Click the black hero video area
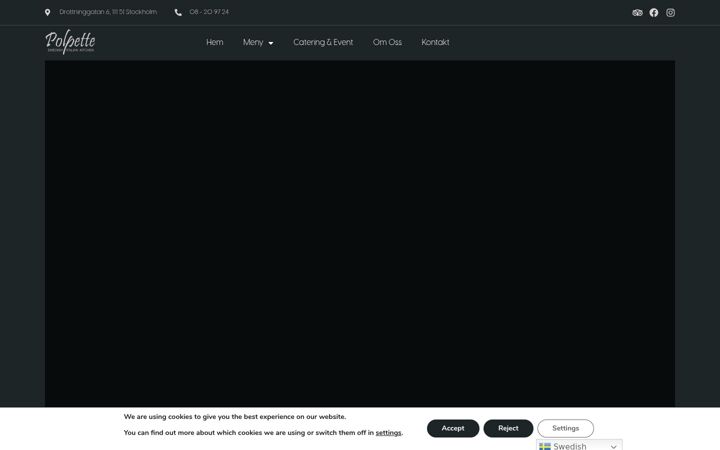 [360, 233]
